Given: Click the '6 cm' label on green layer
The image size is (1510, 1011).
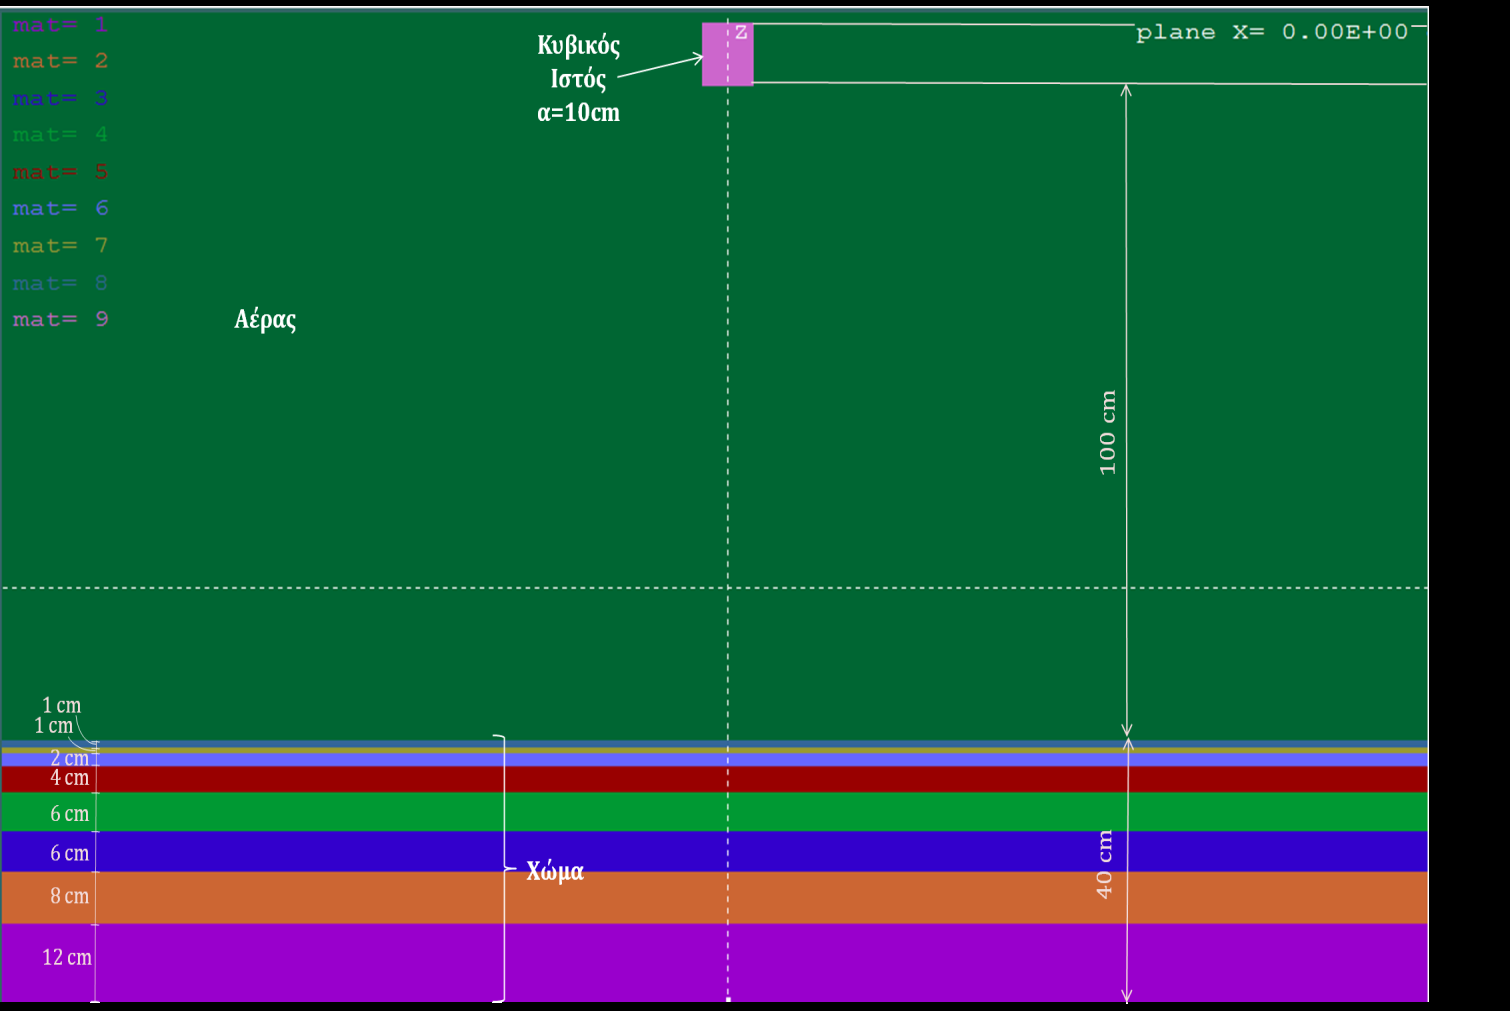Looking at the screenshot, I should pyautogui.click(x=69, y=814).
